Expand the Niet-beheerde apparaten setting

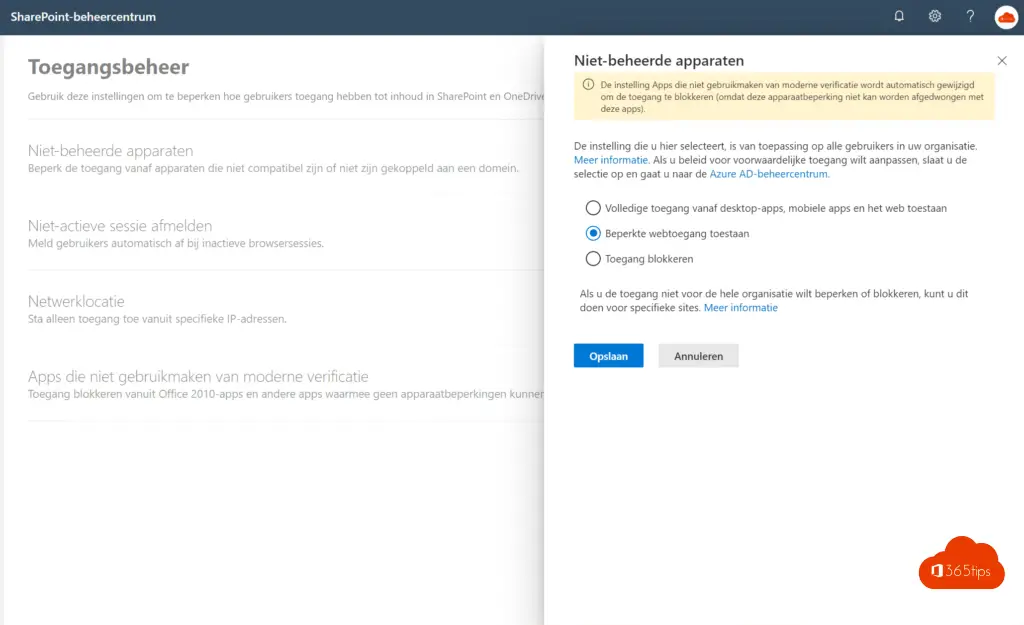pyautogui.click(x=111, y=151)
